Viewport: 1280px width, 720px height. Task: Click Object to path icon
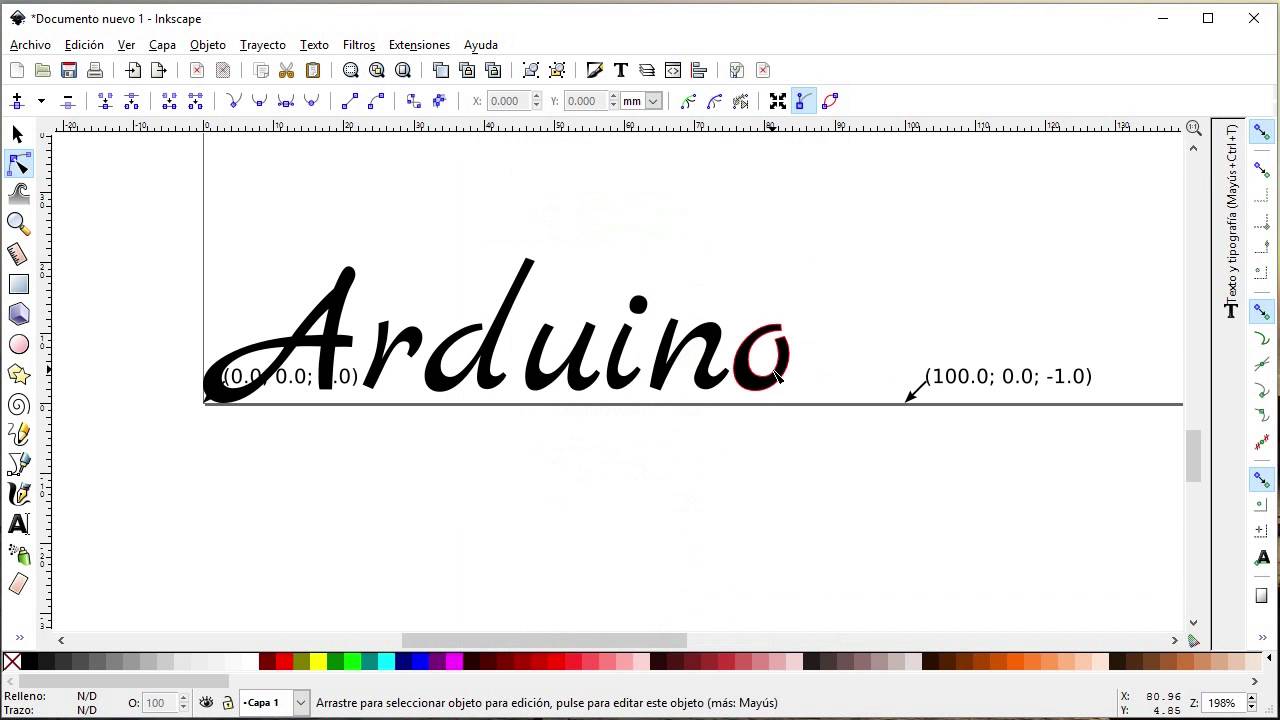tap(414, 101)
